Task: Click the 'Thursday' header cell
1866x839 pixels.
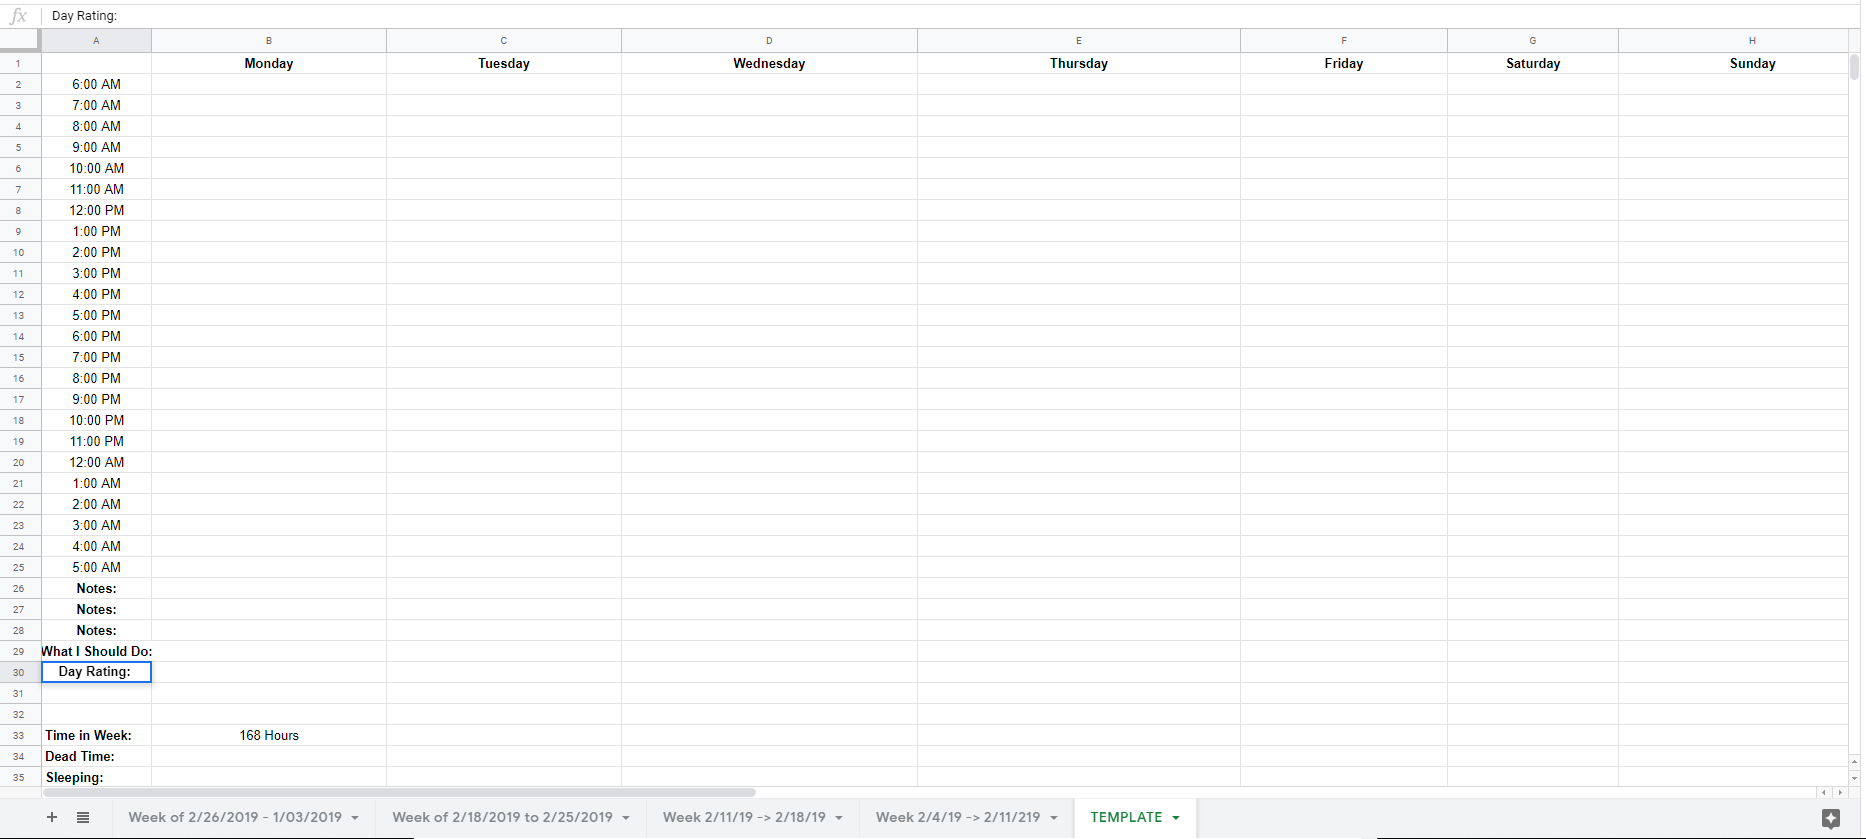Action: [1079, 63]
